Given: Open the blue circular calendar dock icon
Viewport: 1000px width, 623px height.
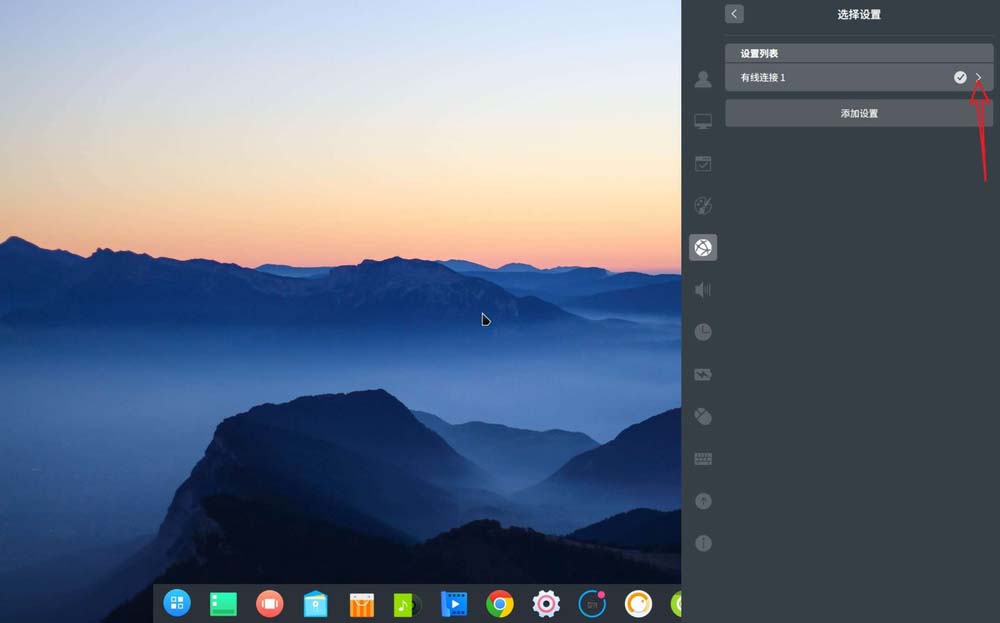Looking at the screenshot, I should [592, 604].
